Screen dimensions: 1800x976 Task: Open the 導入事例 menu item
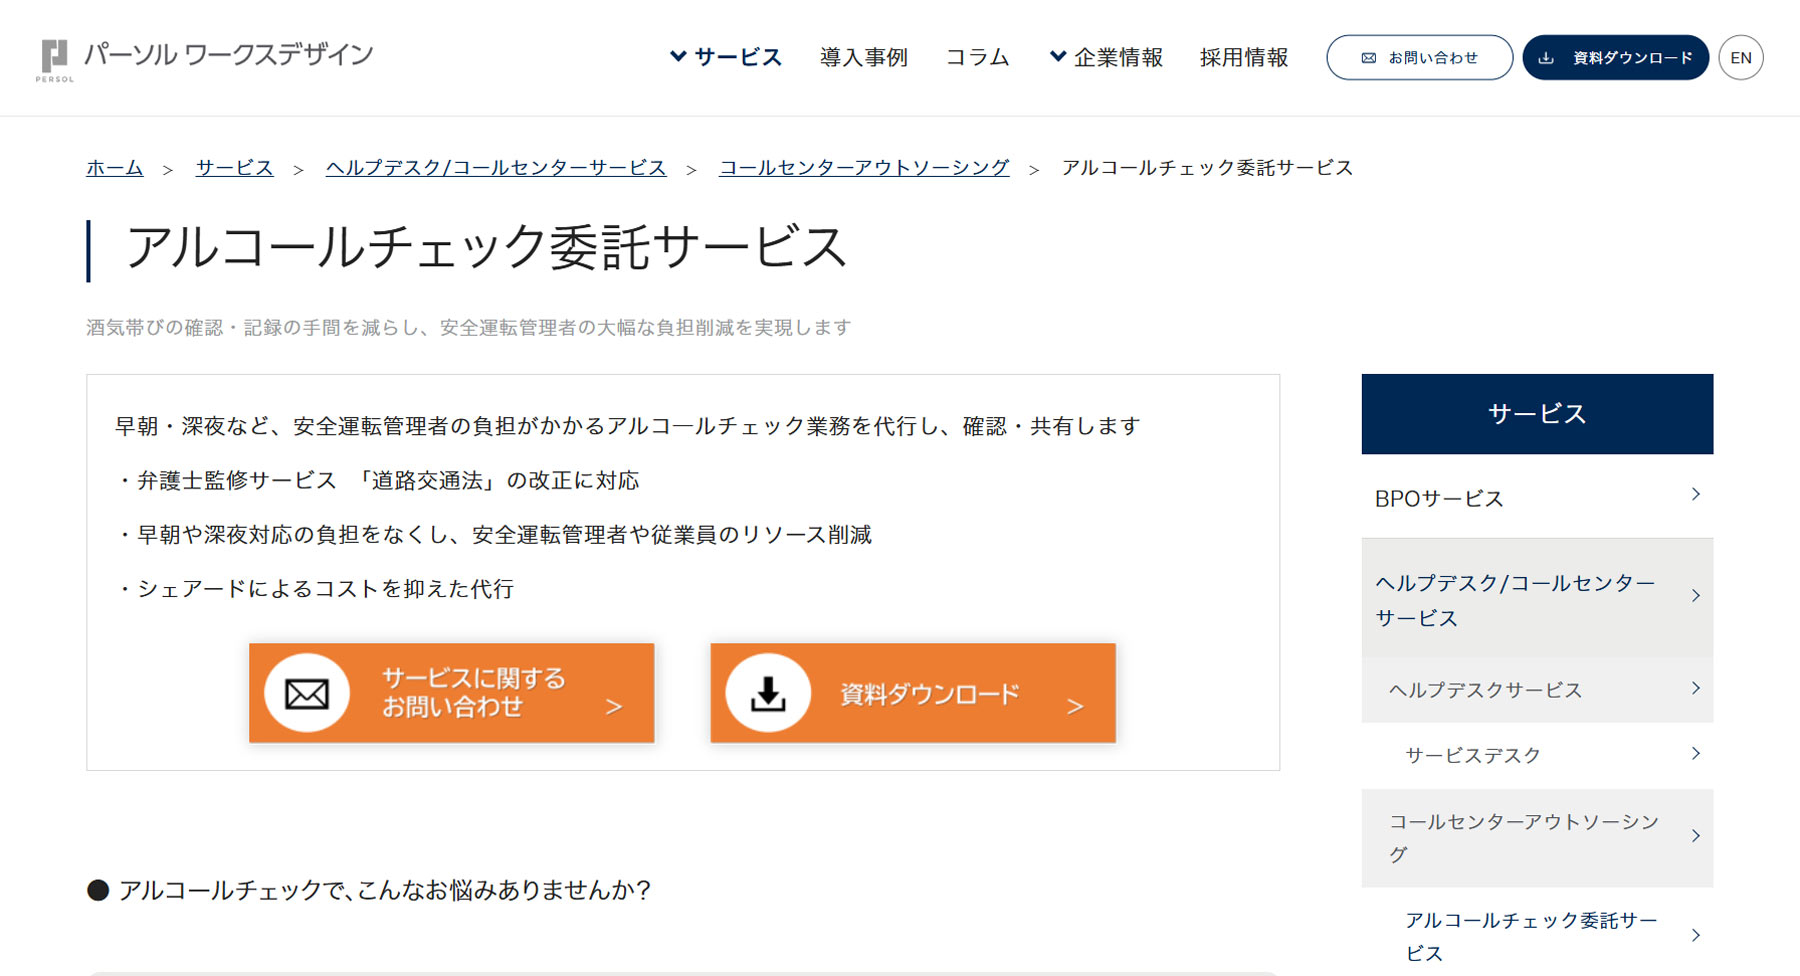point(864,57)
